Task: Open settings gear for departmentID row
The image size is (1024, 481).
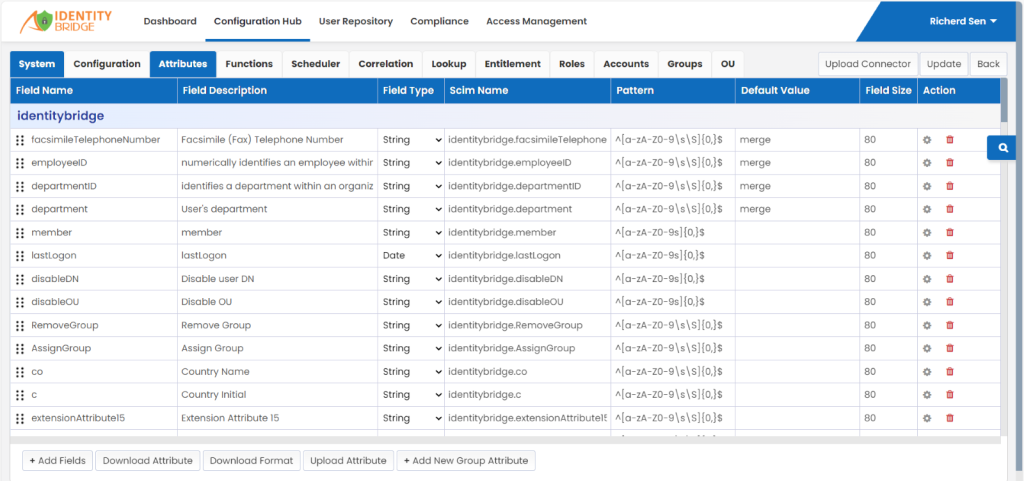Action: 926,186
